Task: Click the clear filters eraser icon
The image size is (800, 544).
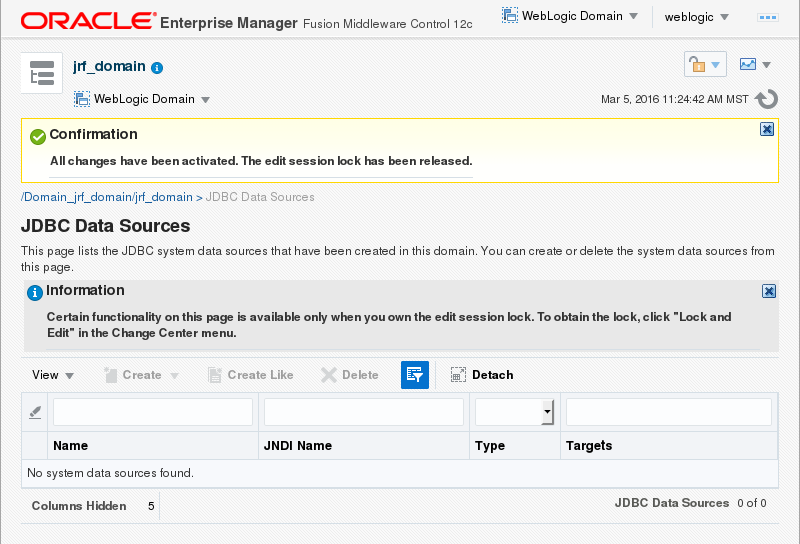Action: coord(35,412)
